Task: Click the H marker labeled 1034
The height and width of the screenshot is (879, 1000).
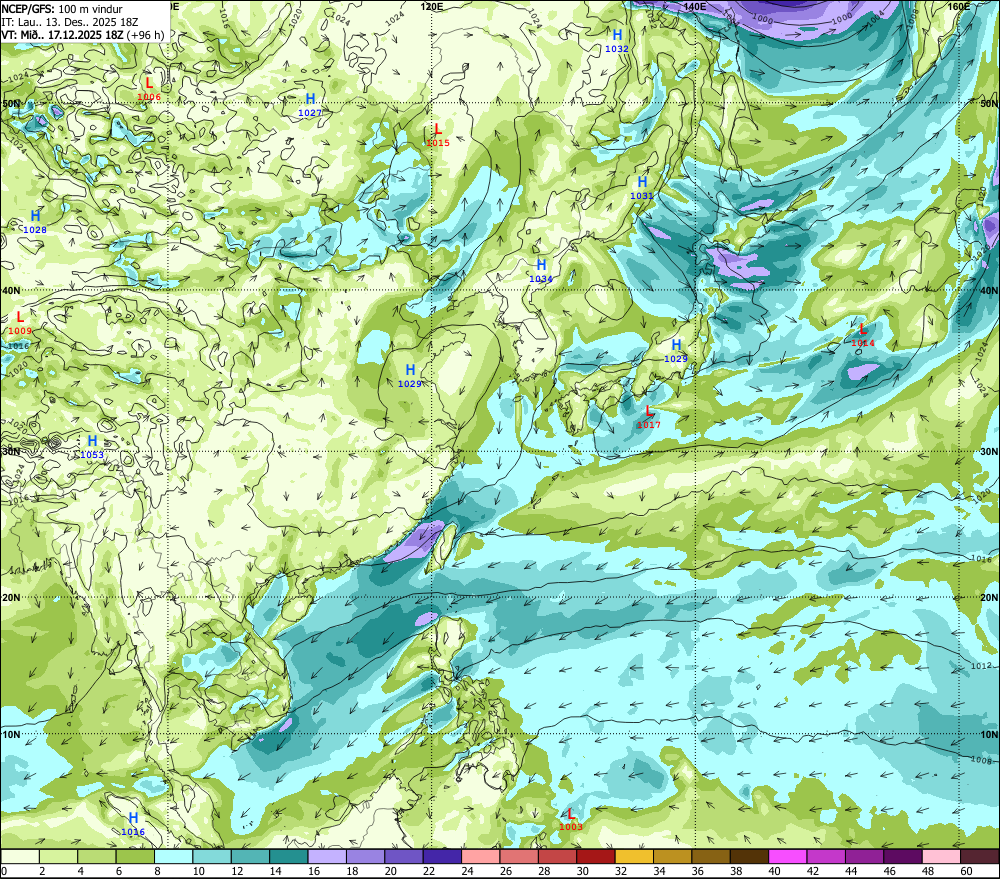Action: tap(541, 265)
